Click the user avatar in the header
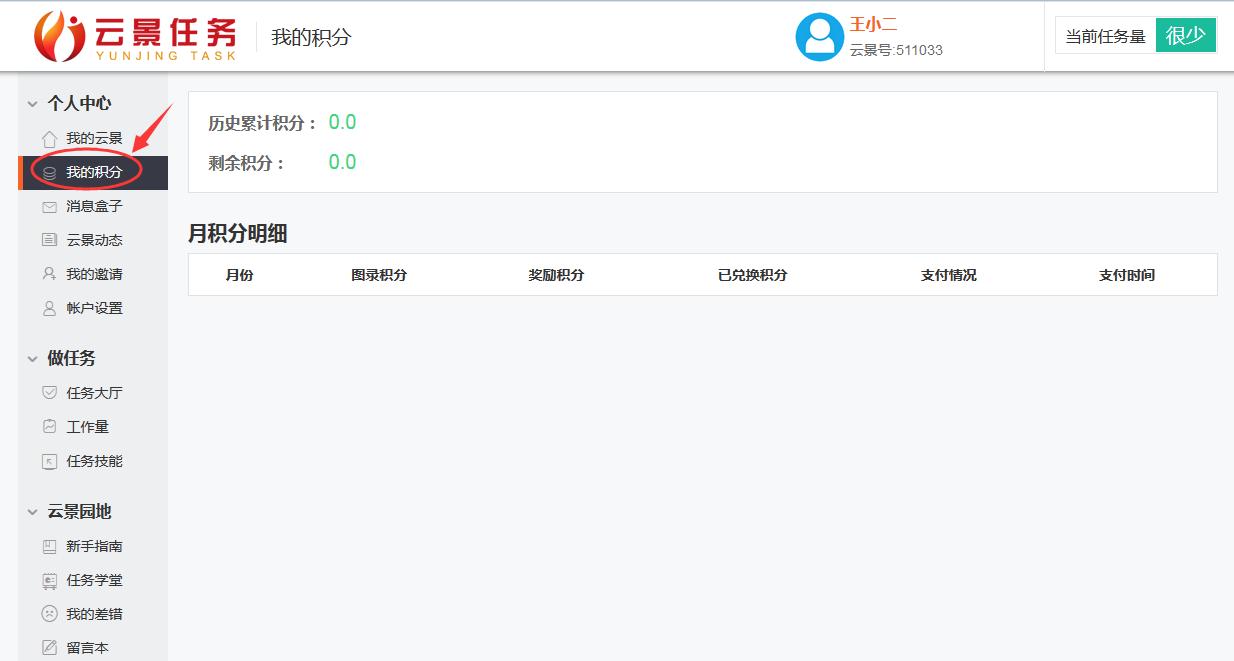Screen dimensions: 1234x661 click(820, 37)
